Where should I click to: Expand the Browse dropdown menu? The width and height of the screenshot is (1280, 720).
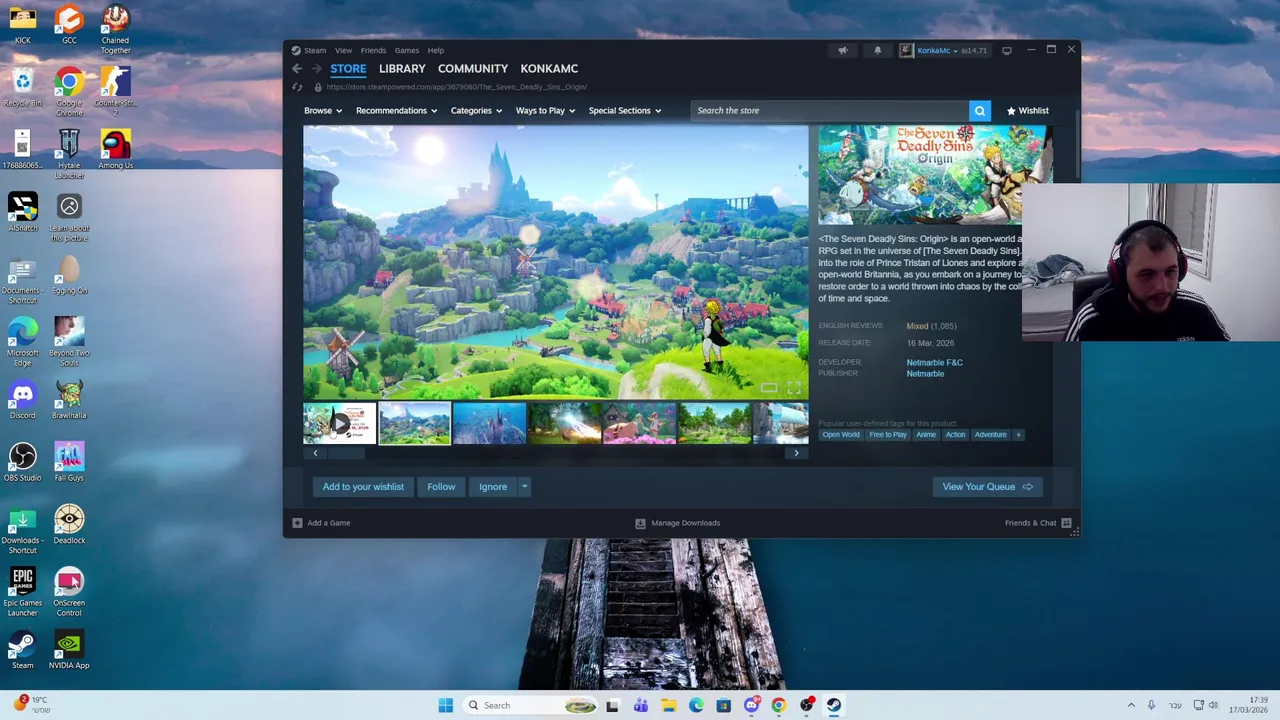pyautogui.click(x=323, y=111)
